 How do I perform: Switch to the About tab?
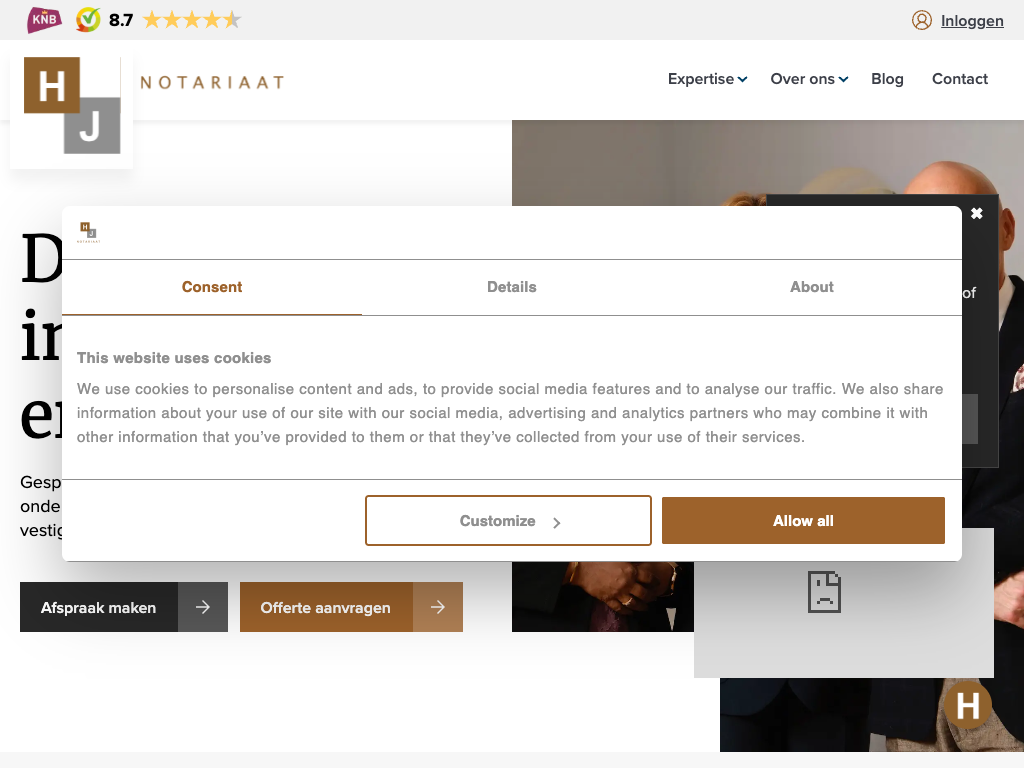[x=811, y=287]
